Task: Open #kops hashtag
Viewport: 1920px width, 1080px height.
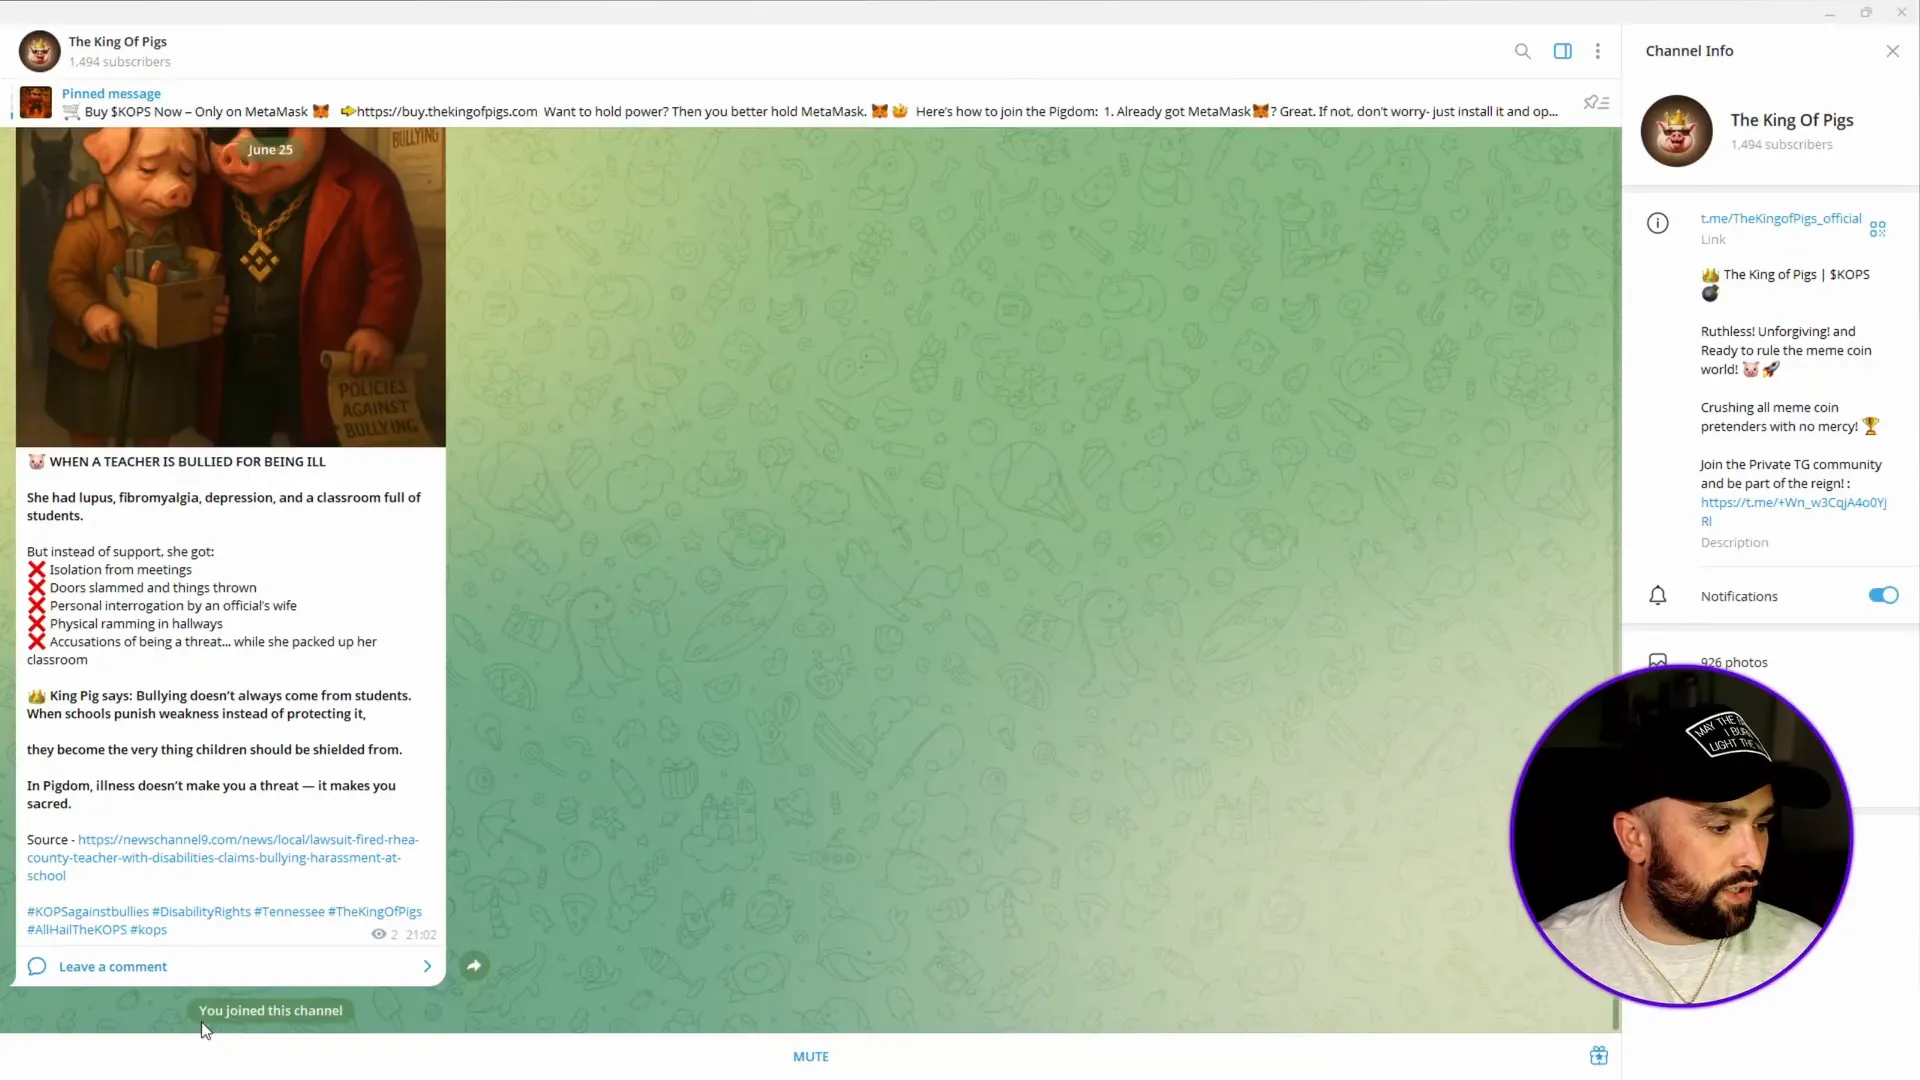Action: pos(148,929)
